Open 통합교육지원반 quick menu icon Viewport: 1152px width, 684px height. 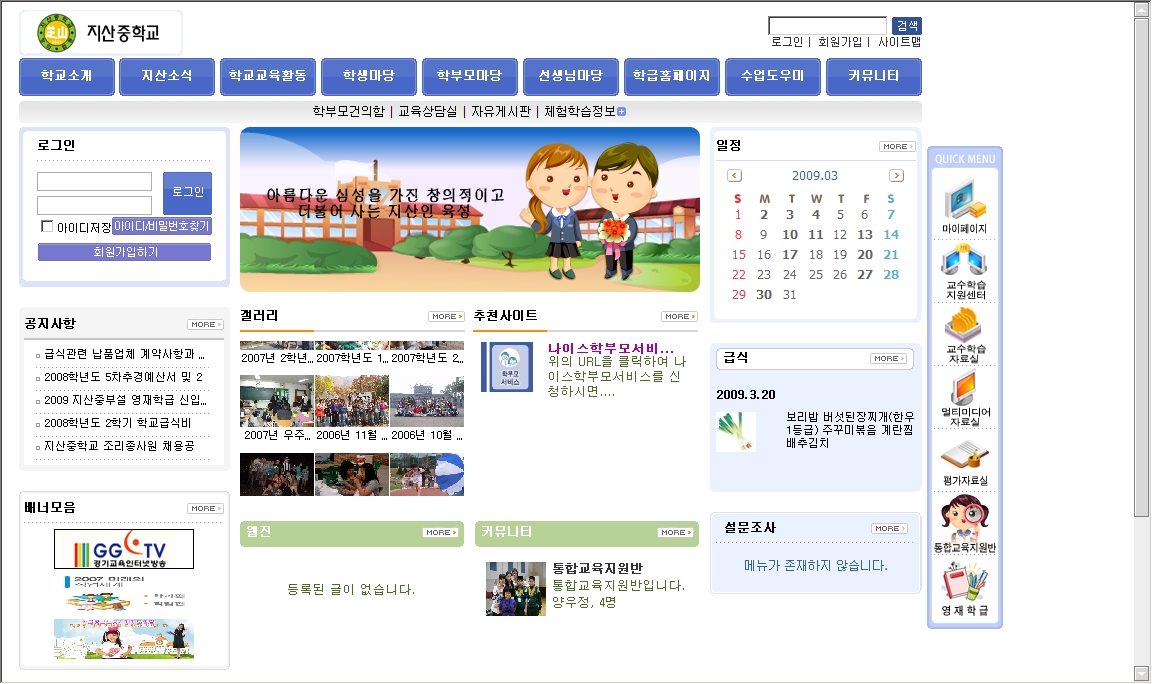click(964, 521)
